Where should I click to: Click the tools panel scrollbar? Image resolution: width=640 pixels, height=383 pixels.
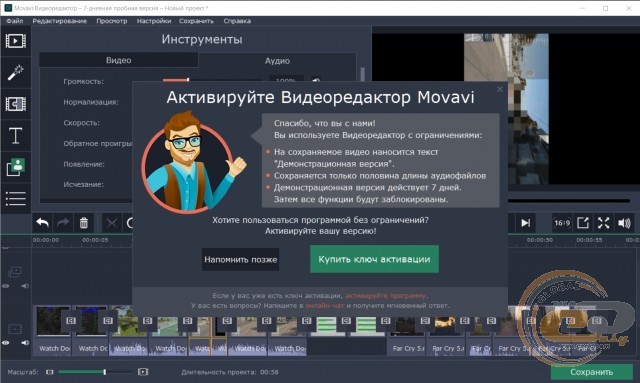click(x=362, y=73)
